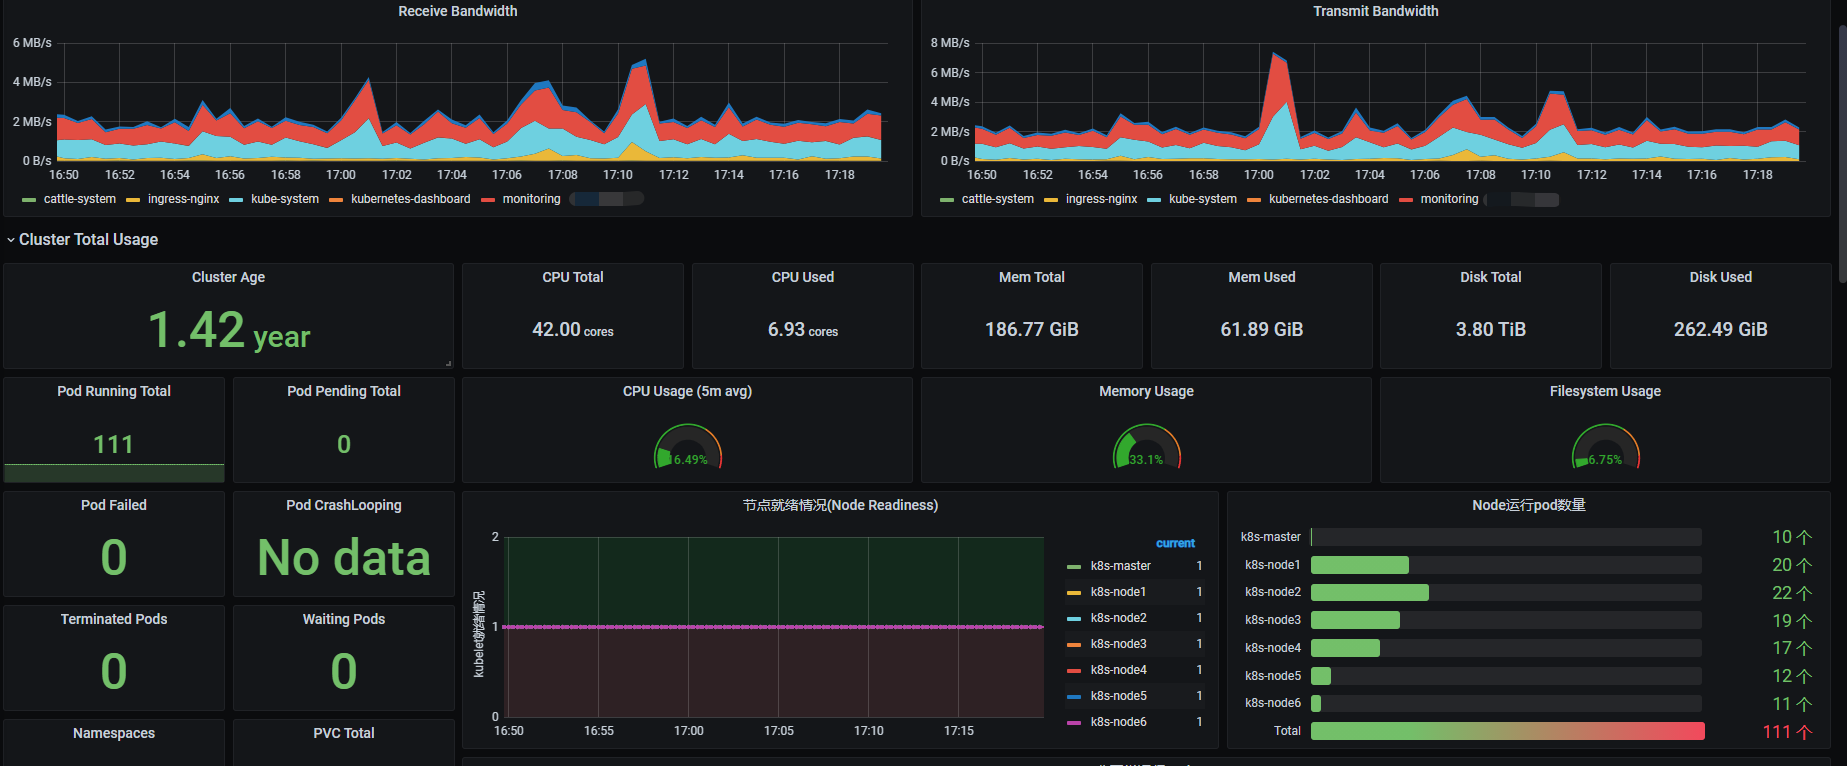This screenshot has width=1847, height=766.
Task: Toggle ingress-nginx series in Transmit Bandwidth legend
Action: coord(1101,199)
